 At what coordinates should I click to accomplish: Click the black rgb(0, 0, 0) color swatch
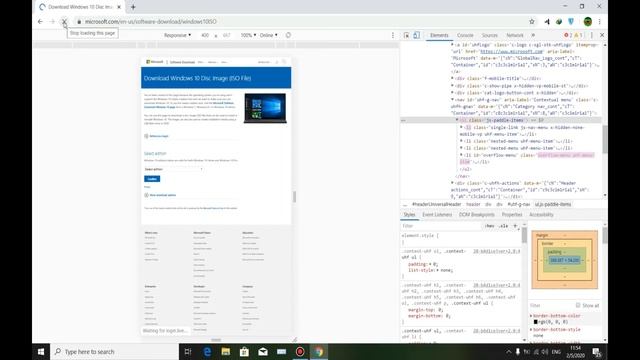pyautogui.click(x=536, y=322)
